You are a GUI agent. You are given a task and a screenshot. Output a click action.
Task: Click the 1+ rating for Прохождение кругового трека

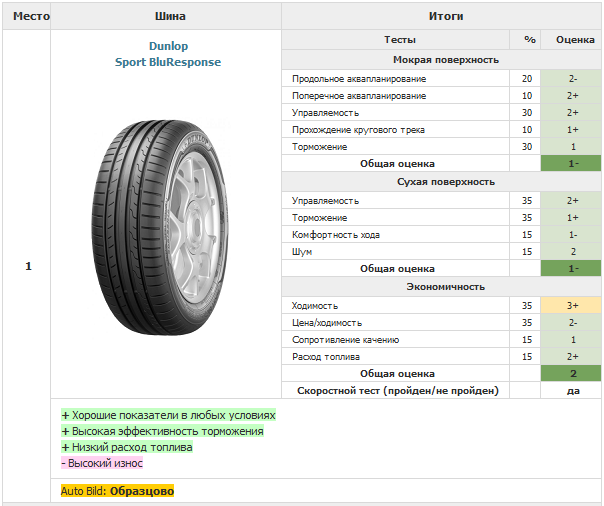pyautogui.click(x=571, y=129)
